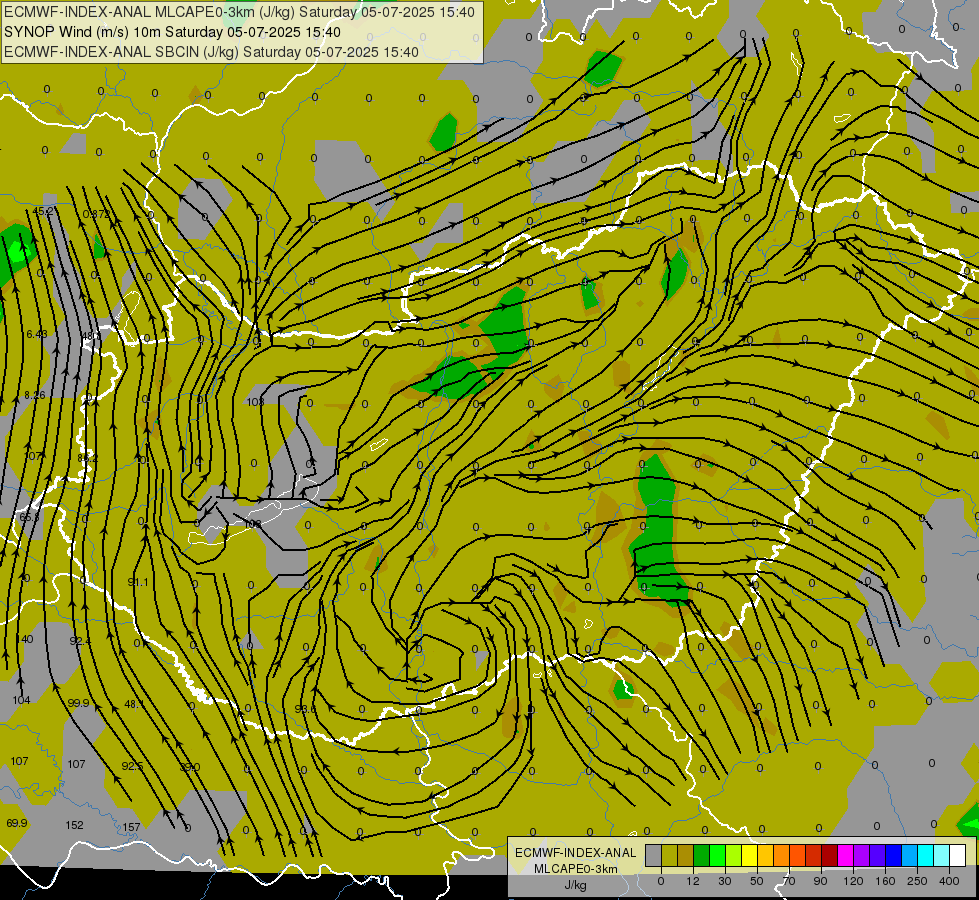Click the legend label MLCAPE0-3km
The image size is (979, 900).
[575, 869]
